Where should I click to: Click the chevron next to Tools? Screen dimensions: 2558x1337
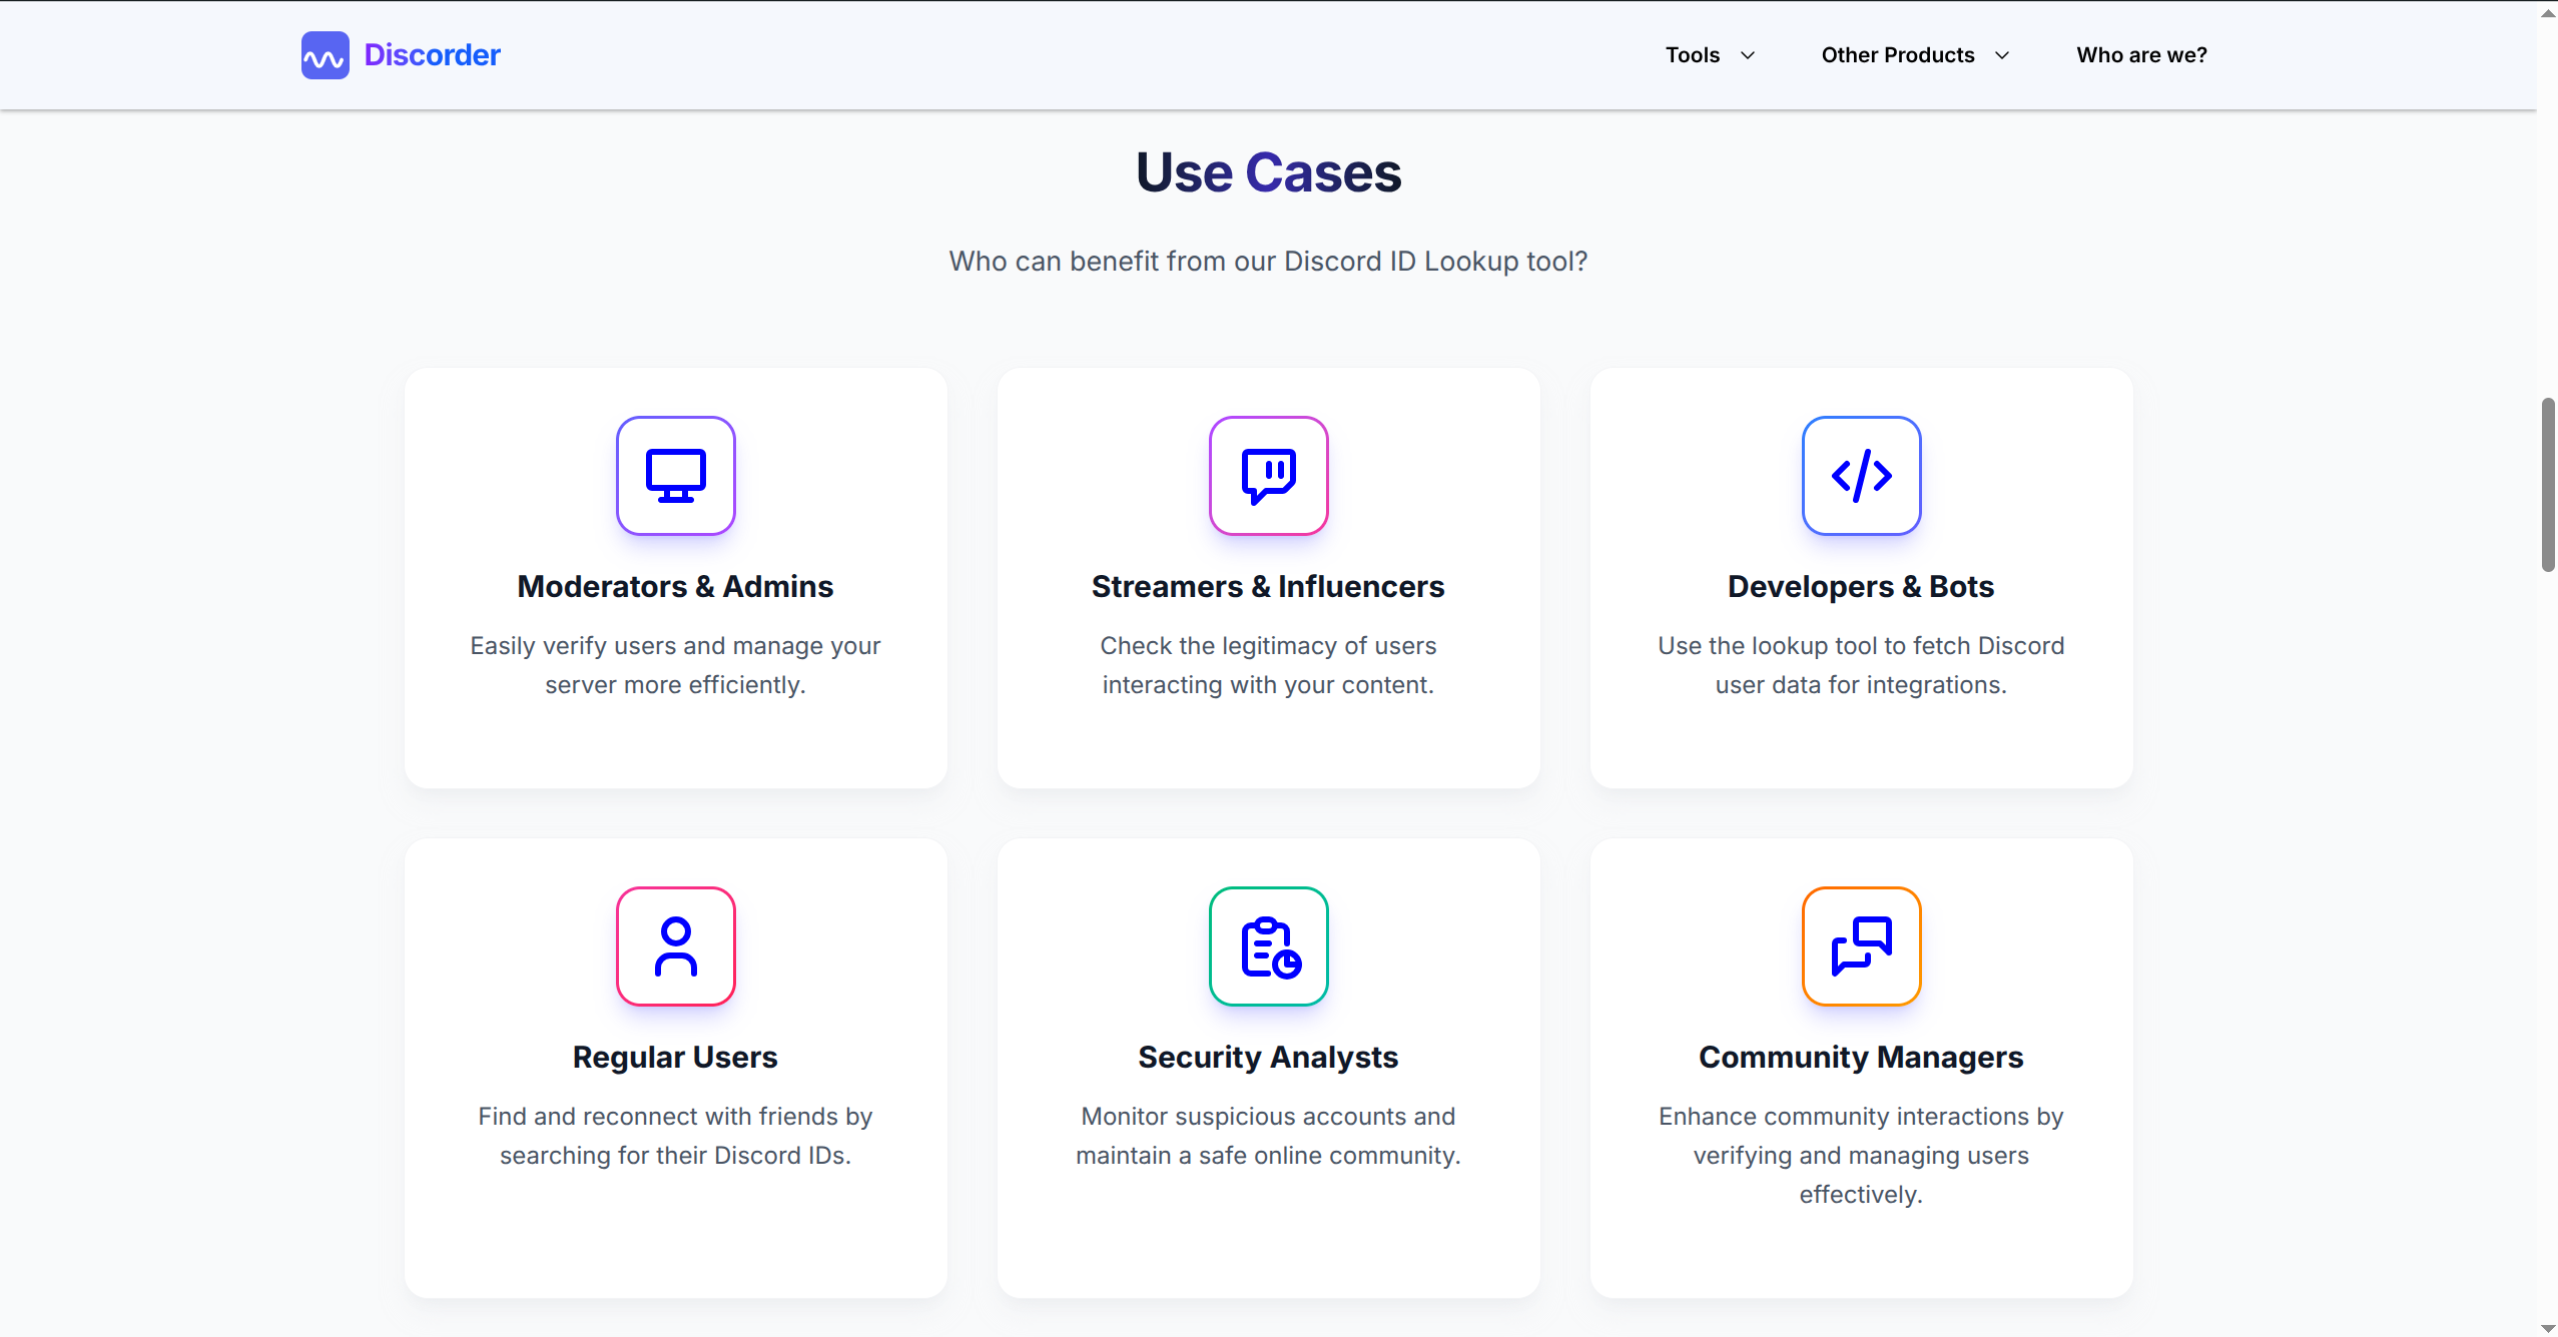click(x=1748, y=56)
